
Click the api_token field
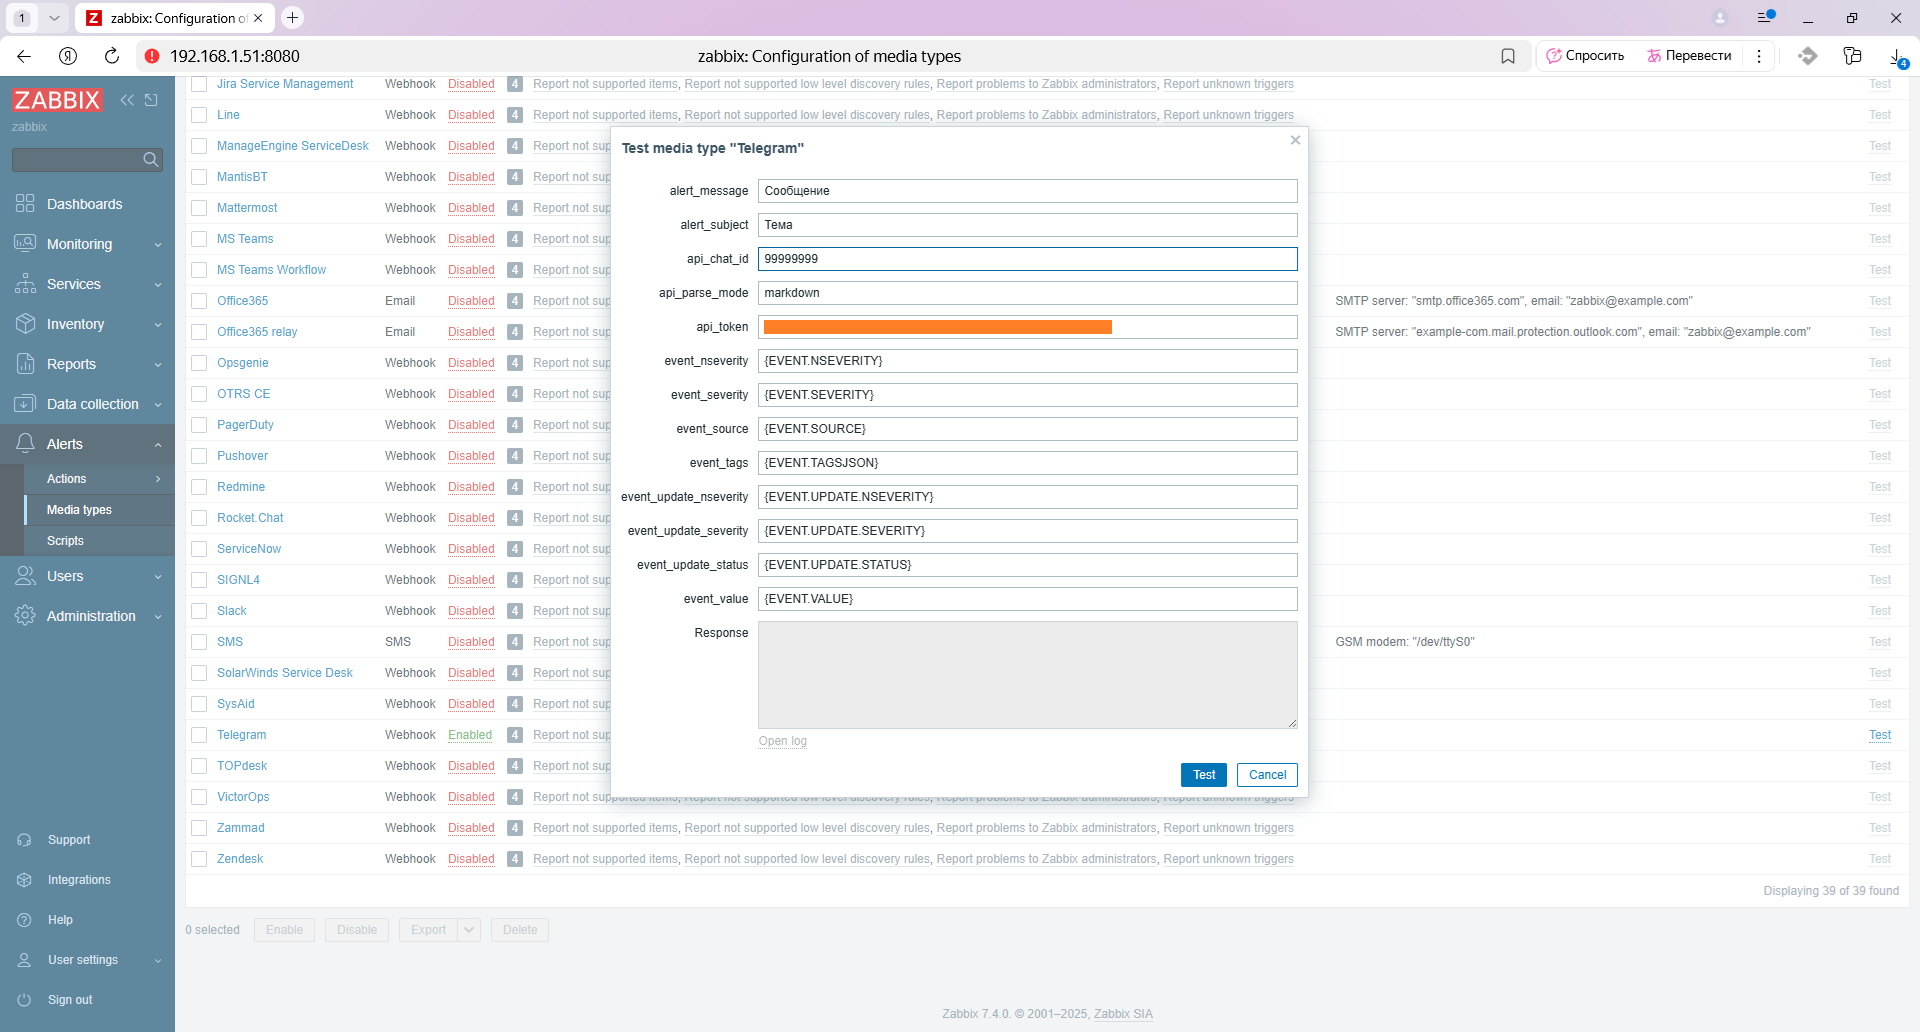(1027, 327)
